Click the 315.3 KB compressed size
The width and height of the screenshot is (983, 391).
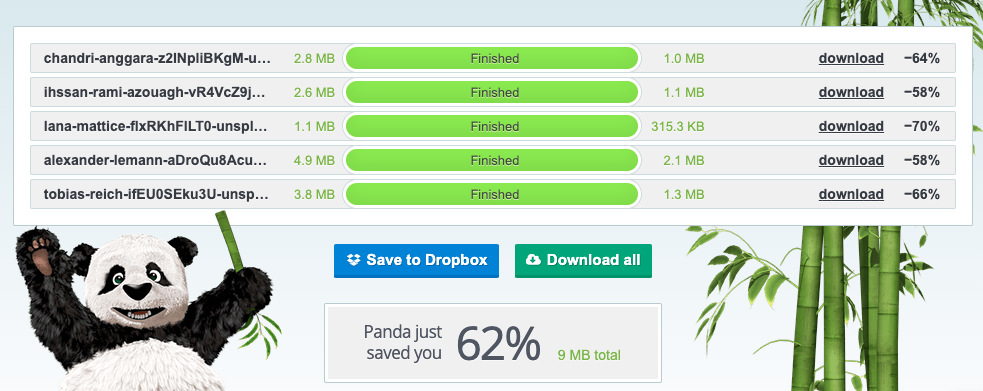tap(678, 127)
